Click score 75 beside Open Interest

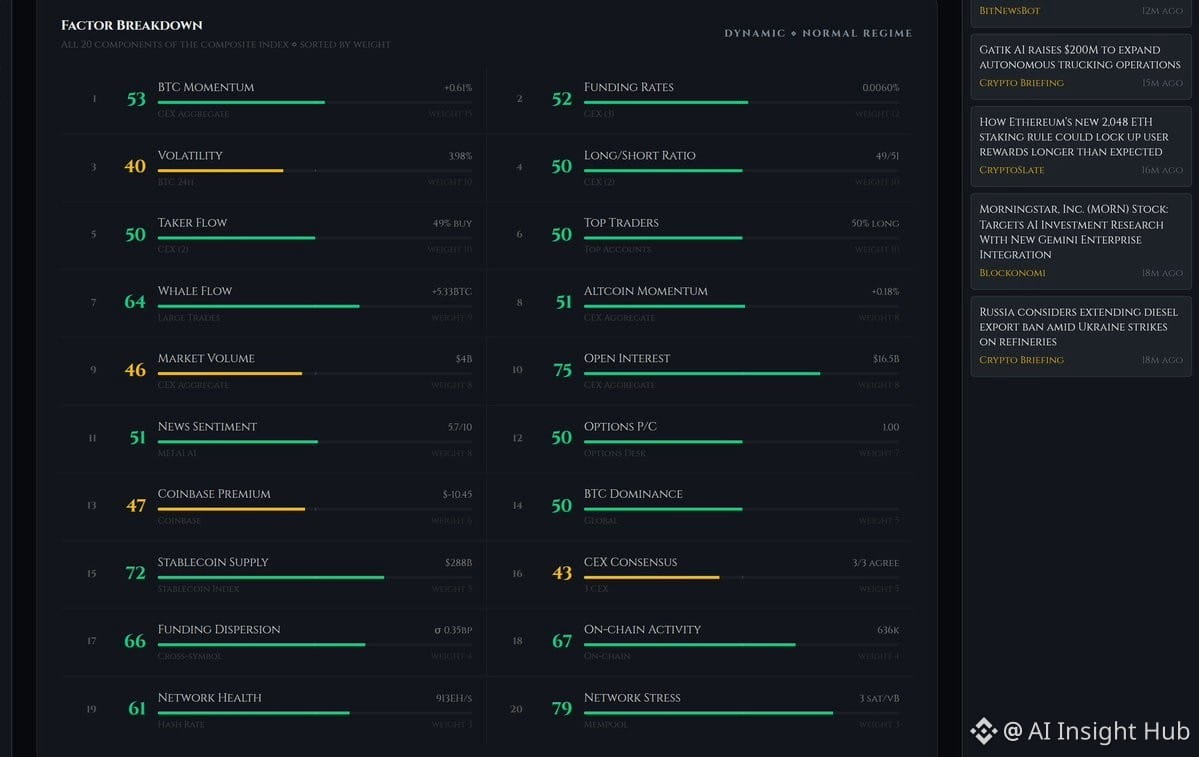point(562,370)
